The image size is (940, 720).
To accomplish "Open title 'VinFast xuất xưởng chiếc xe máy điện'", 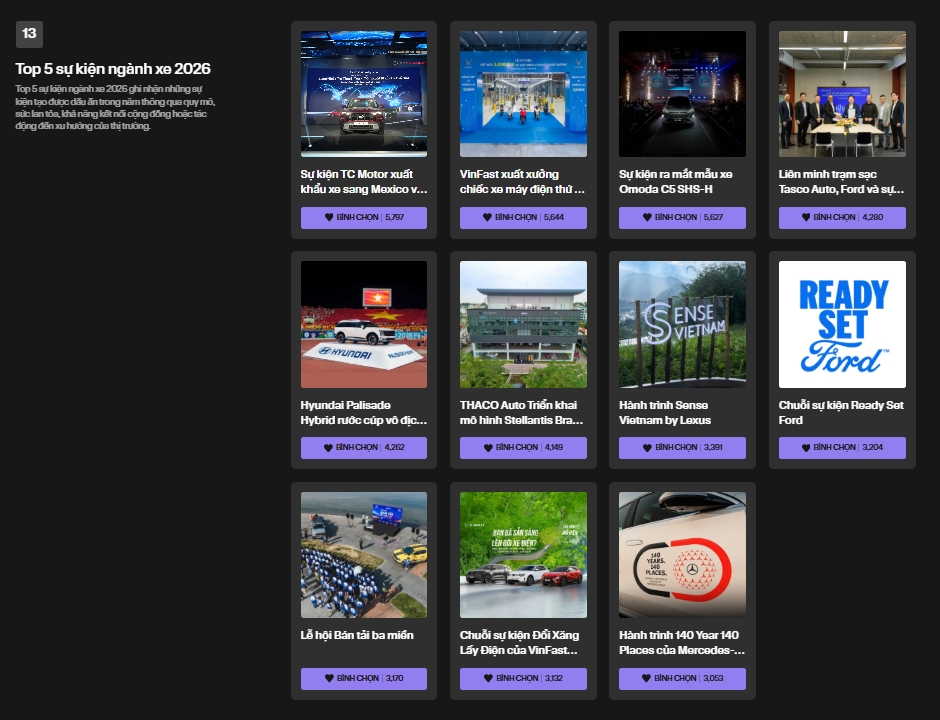I will click(x=522, y=182).
